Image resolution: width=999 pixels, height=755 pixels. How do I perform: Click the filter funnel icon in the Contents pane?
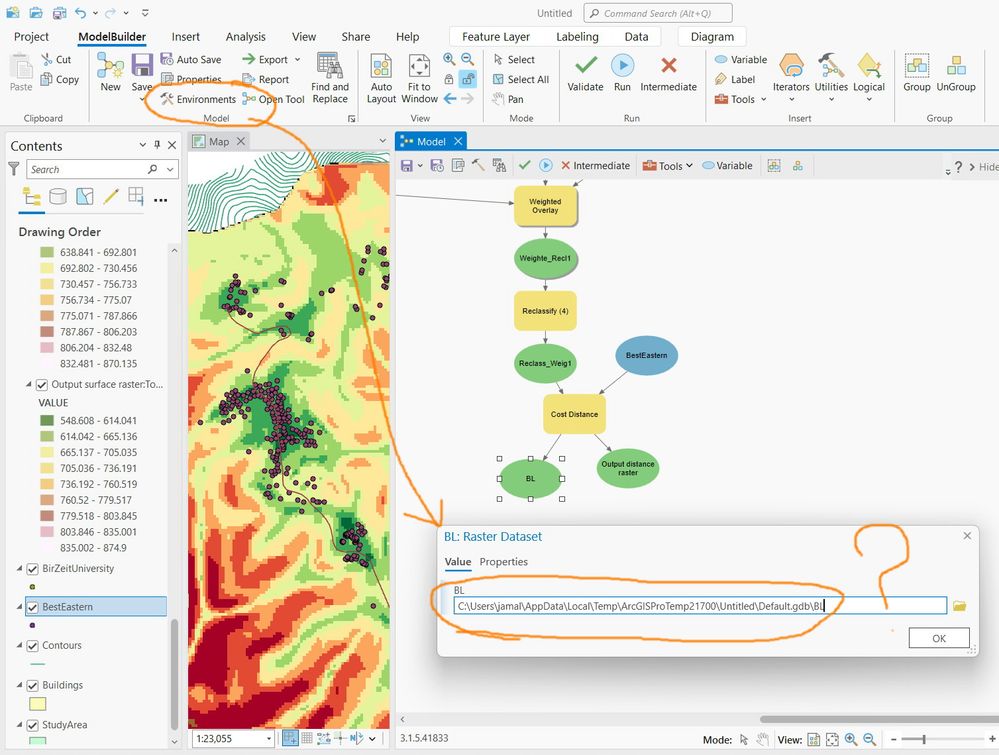[x=13, y=169]
